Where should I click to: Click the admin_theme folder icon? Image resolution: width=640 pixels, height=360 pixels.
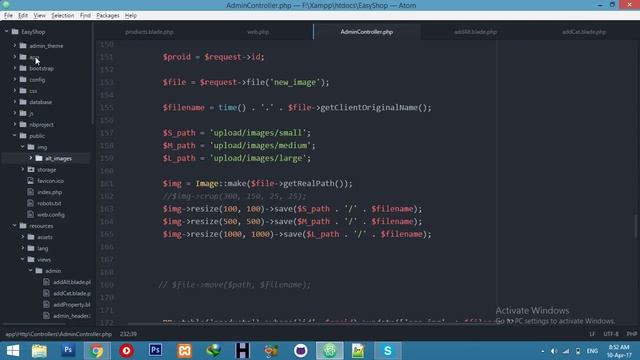(23, 46)
